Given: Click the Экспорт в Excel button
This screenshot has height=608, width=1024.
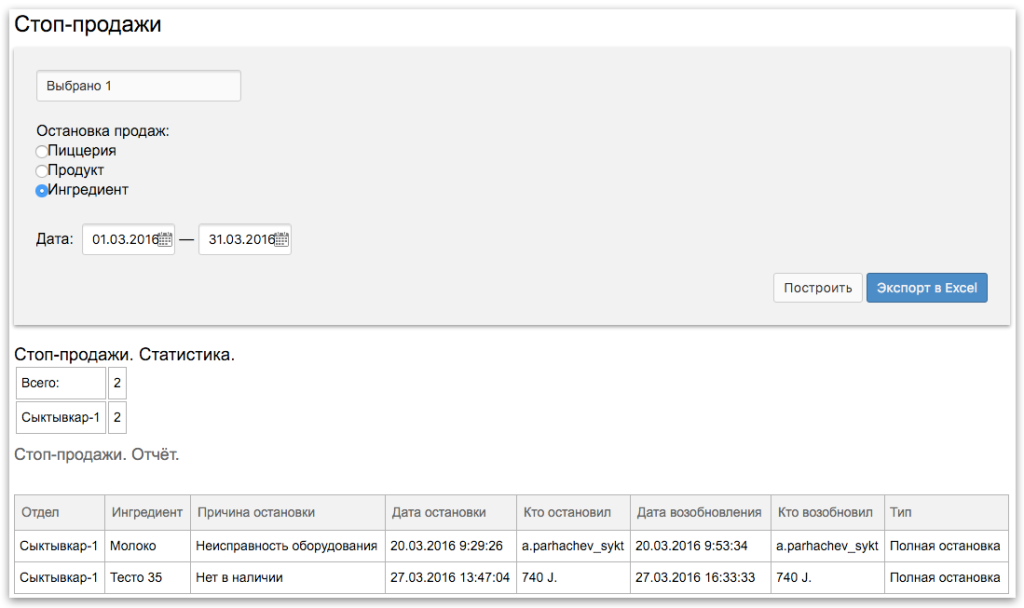Looking at the screenshot, I should [927, 288].
